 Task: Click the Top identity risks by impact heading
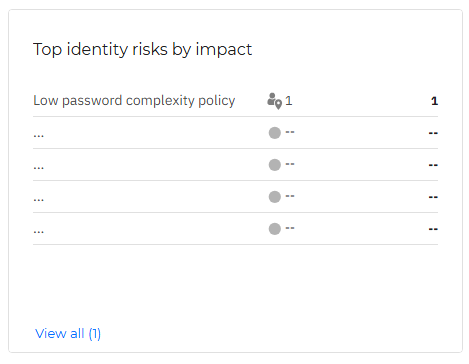click(x=142, y=50)
